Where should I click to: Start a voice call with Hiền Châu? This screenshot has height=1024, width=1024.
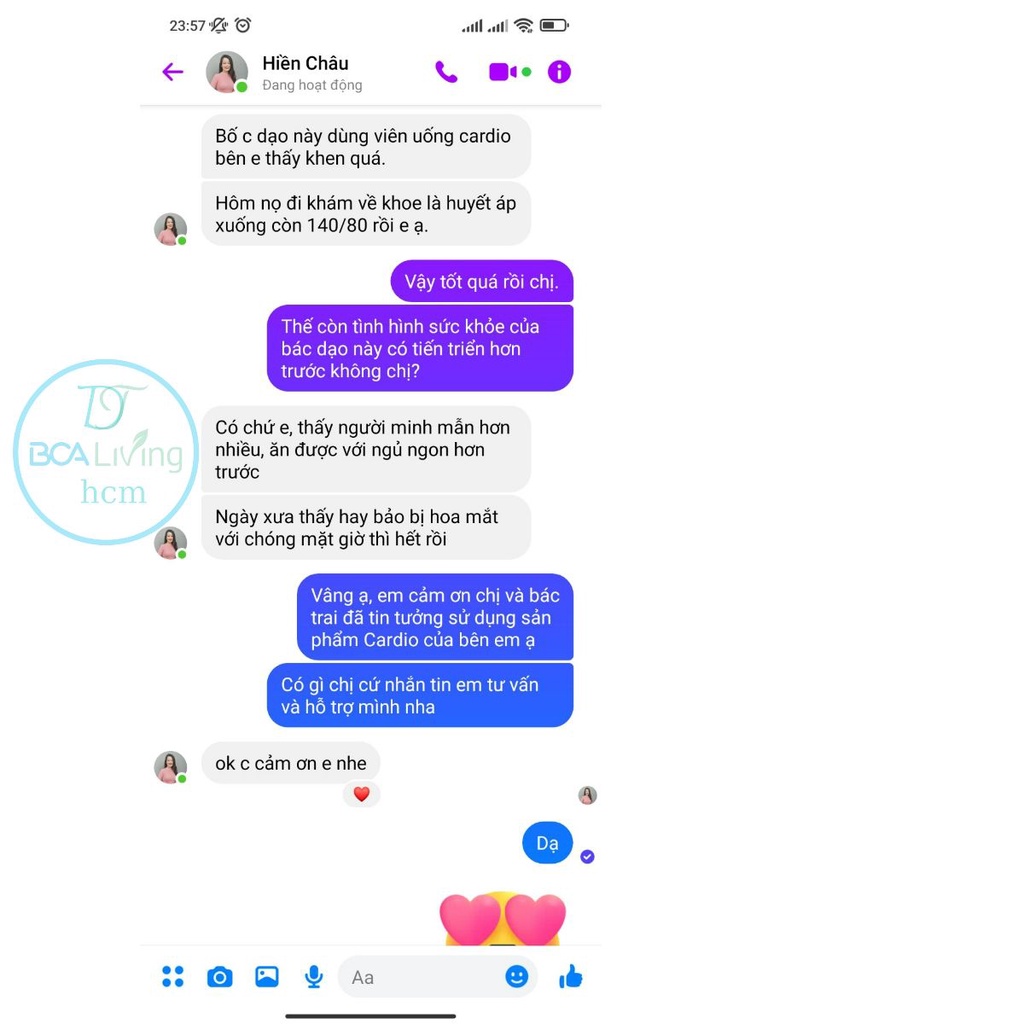coord(446,72)
